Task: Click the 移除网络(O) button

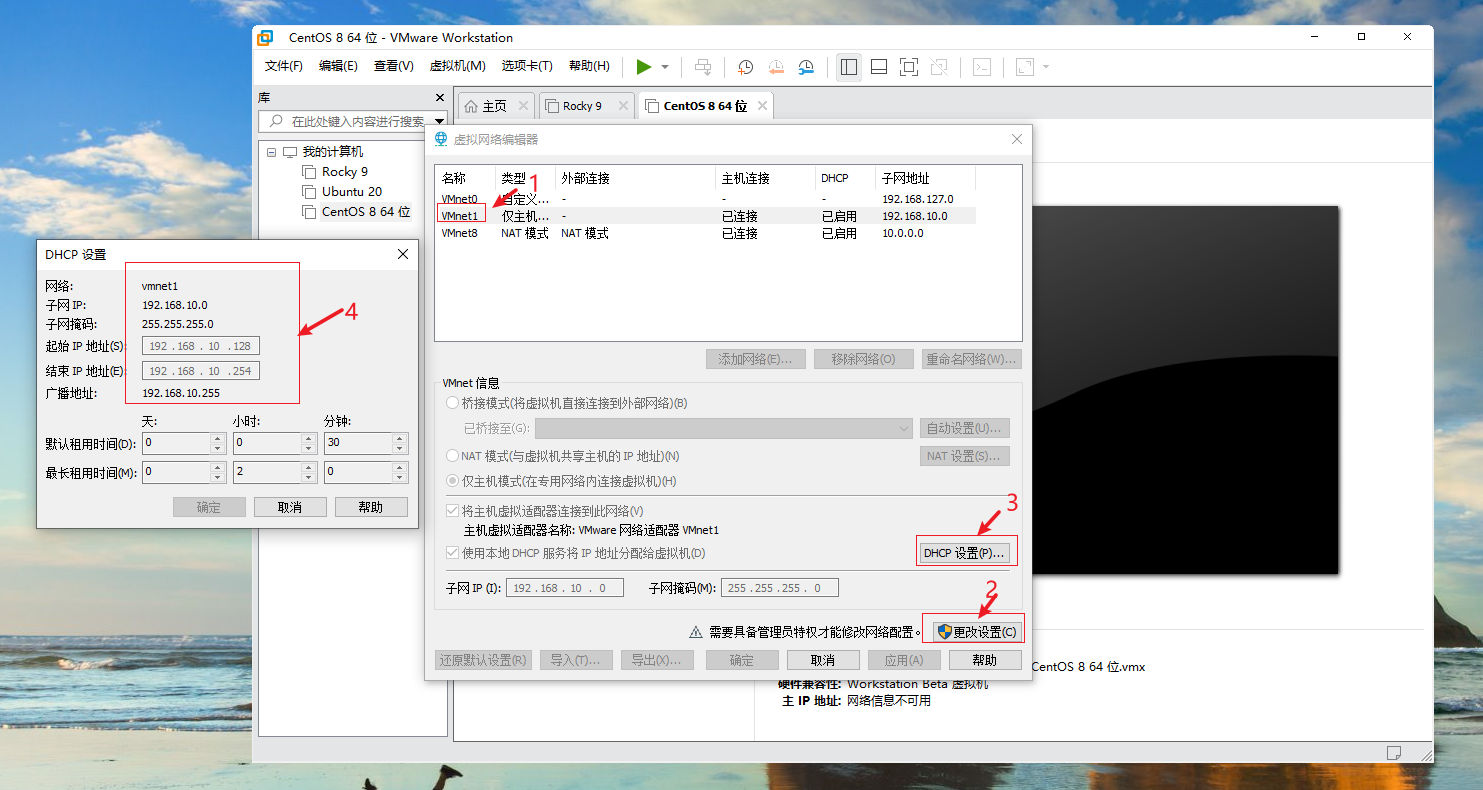Action: [863, 359]
